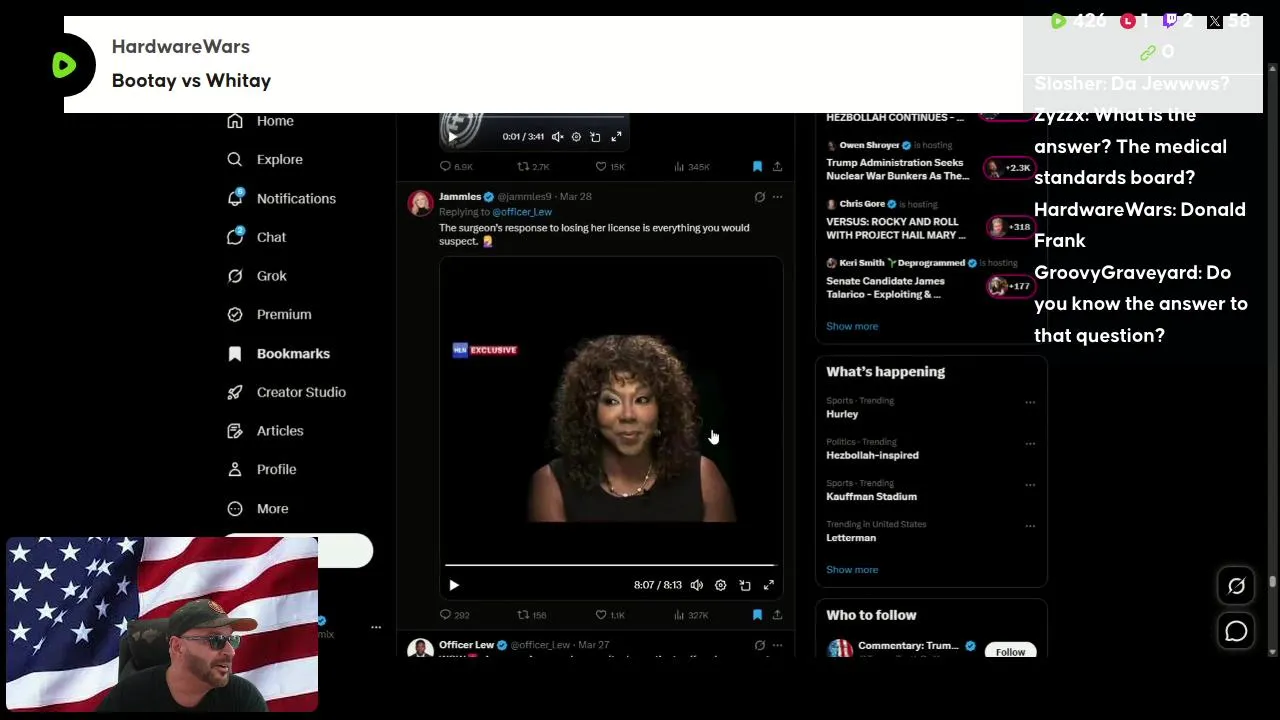Open more options on Jammies post
1280x720 pixels.
tap(777, 197)
